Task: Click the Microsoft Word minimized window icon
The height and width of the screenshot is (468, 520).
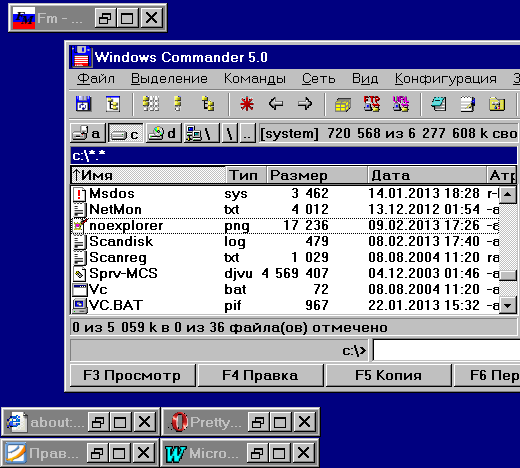Action: 176,453
